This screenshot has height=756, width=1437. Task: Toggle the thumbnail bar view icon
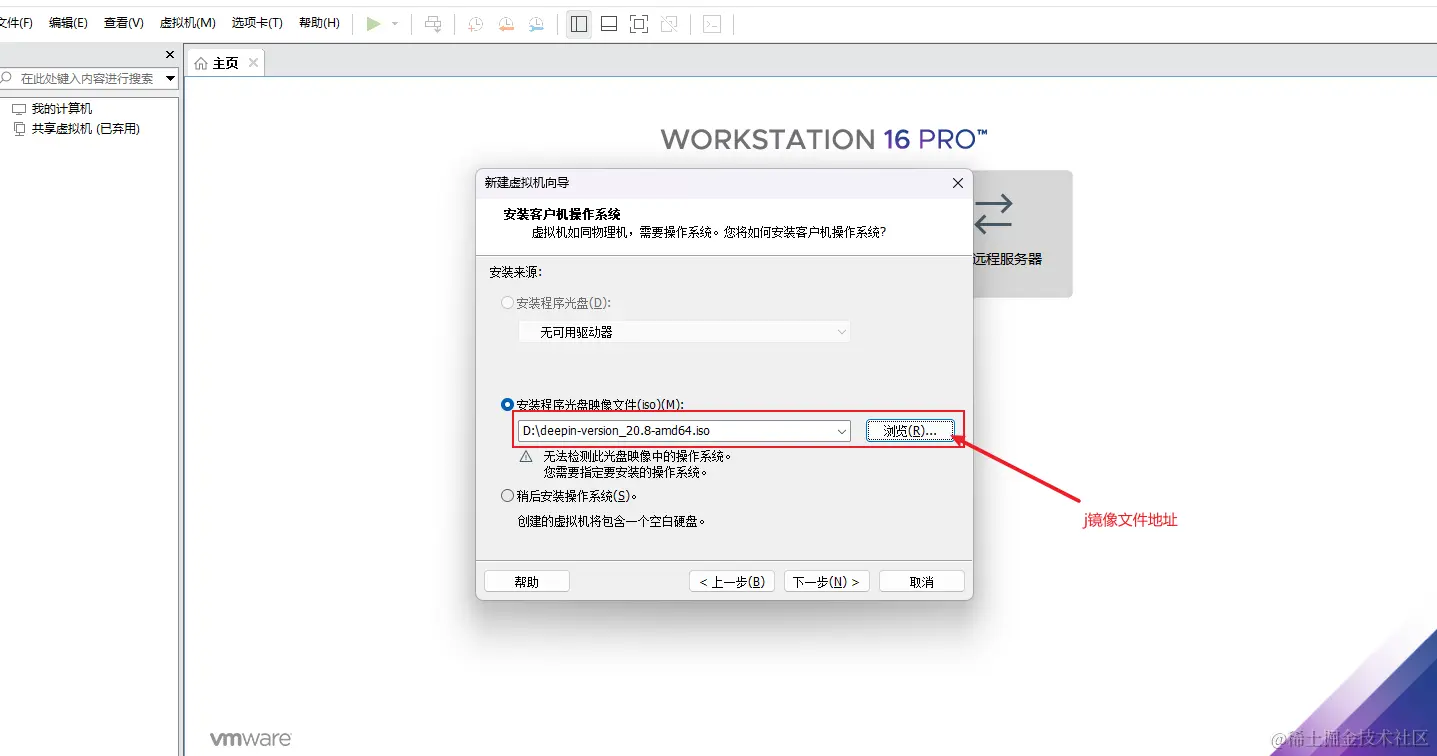click(x=609, y=24)
